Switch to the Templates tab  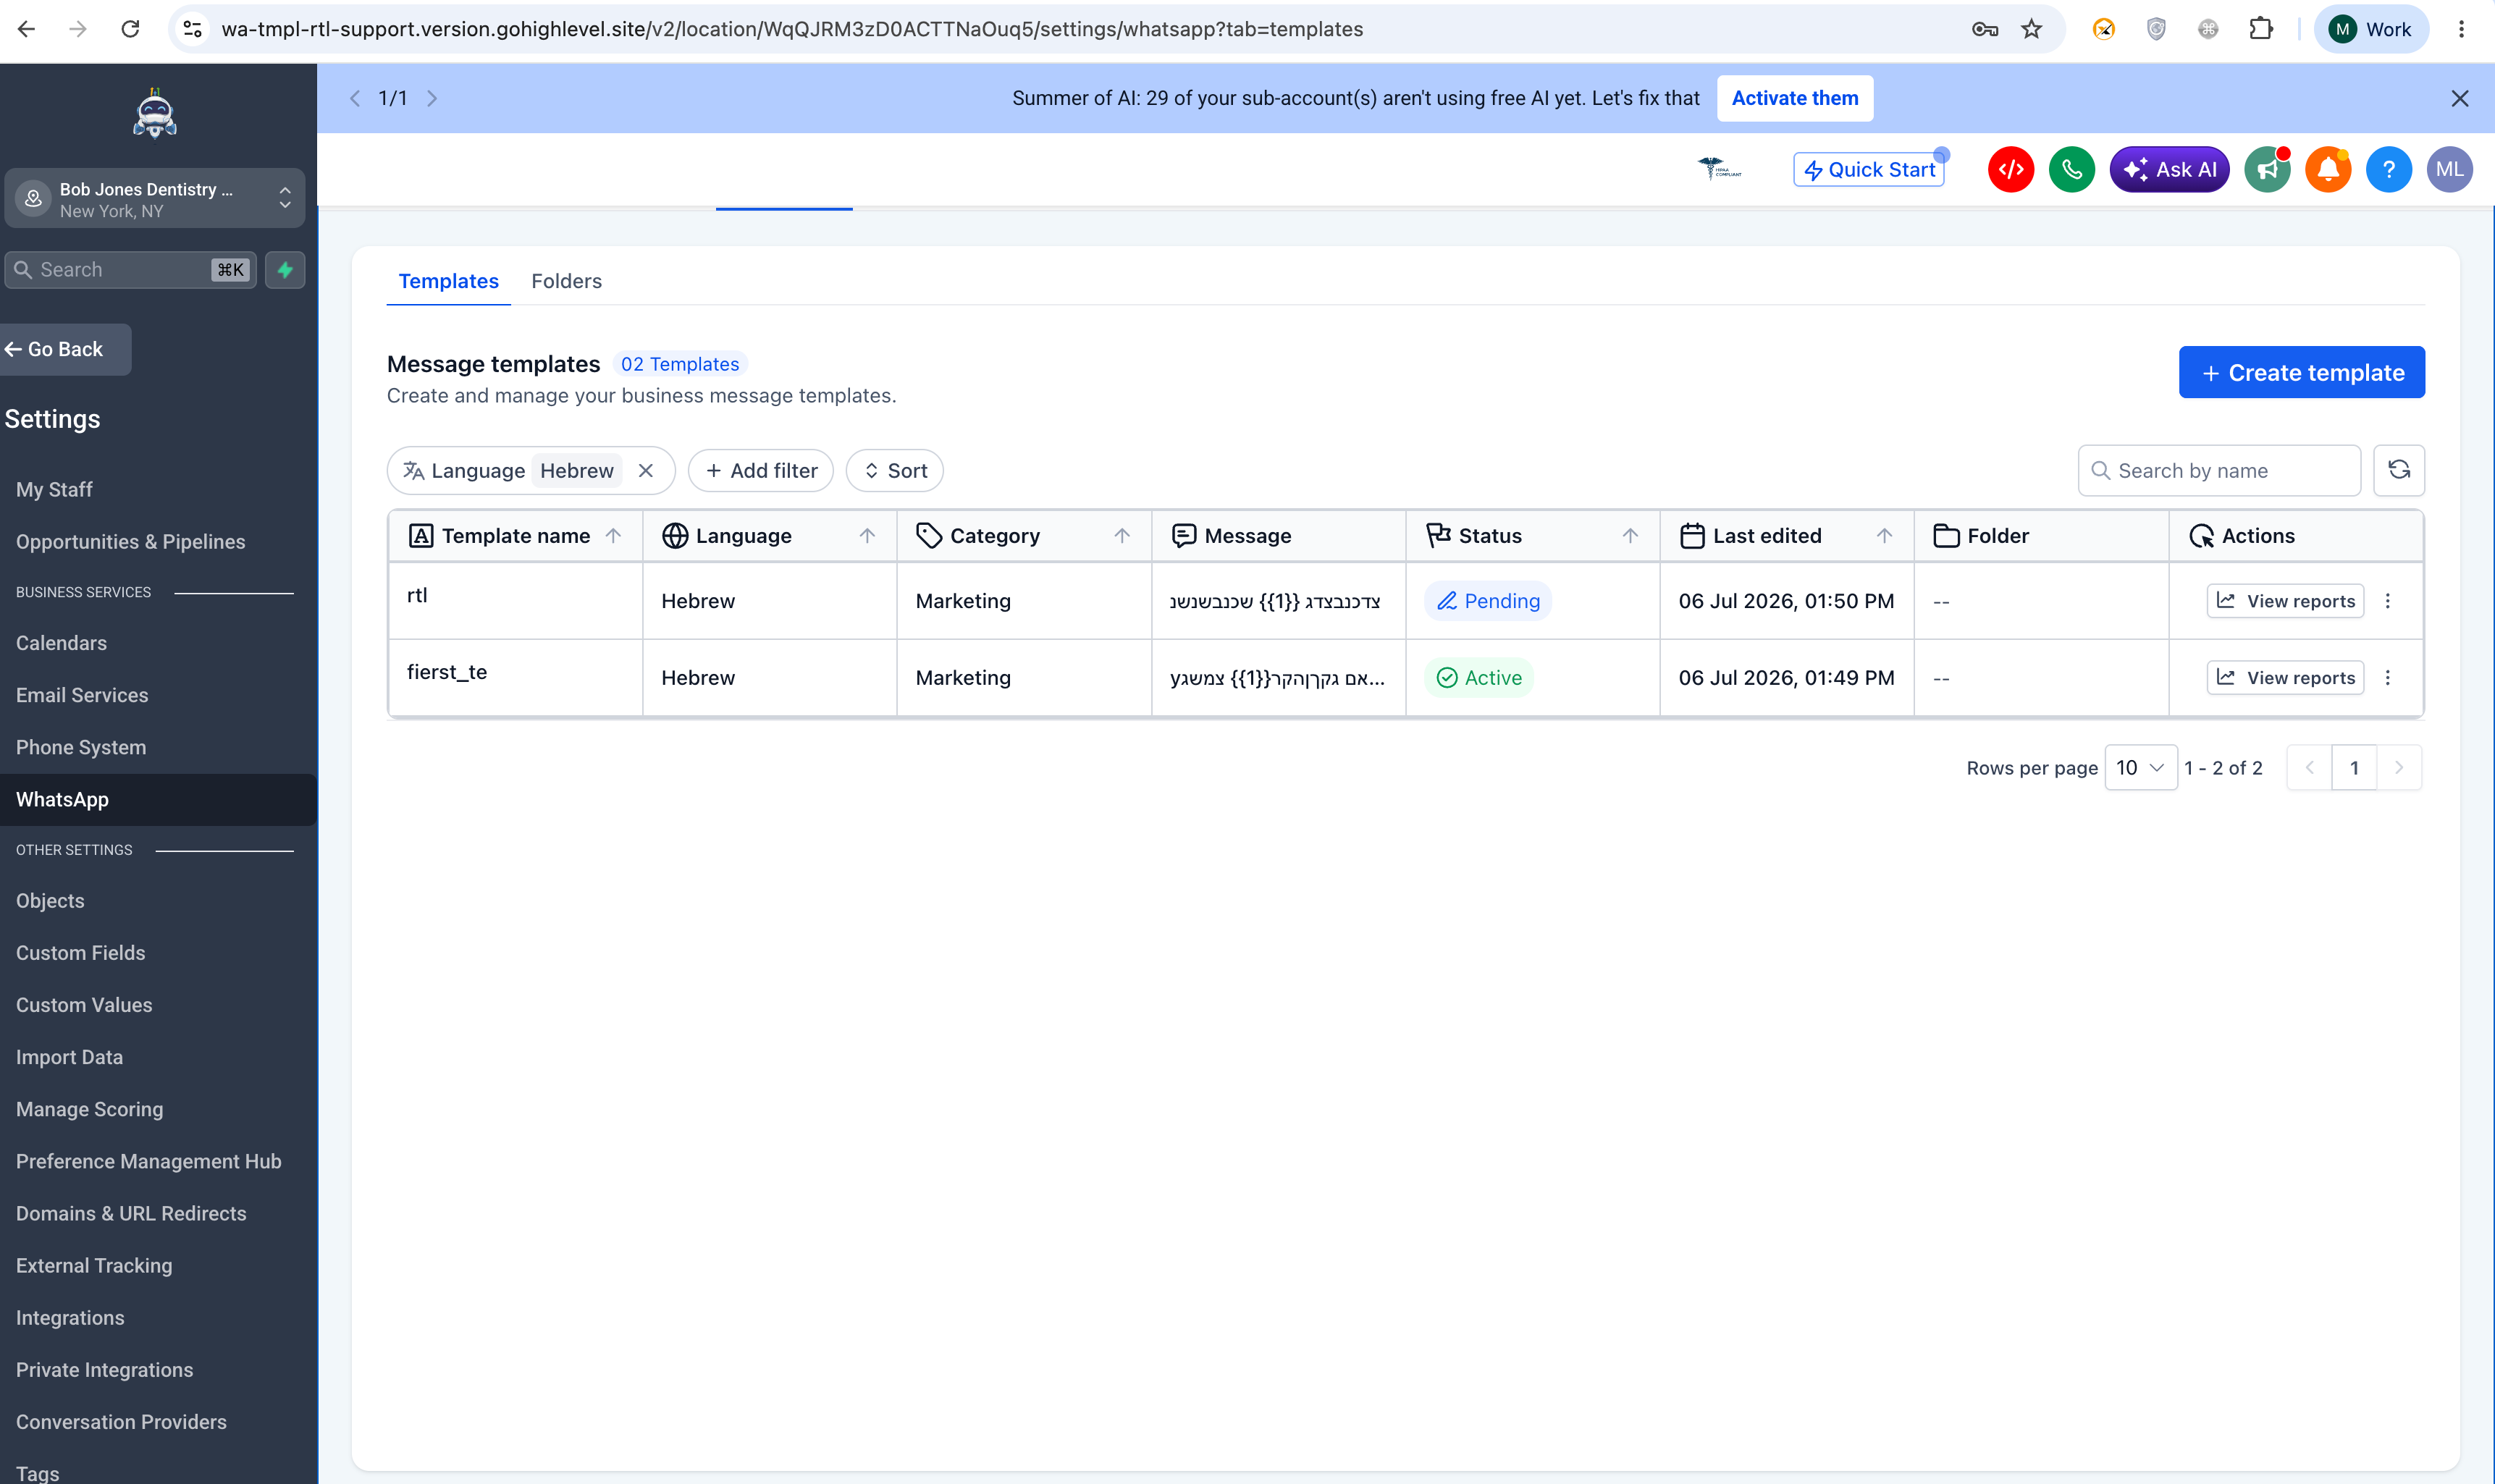pyautogui.click(x=448, y=281)
